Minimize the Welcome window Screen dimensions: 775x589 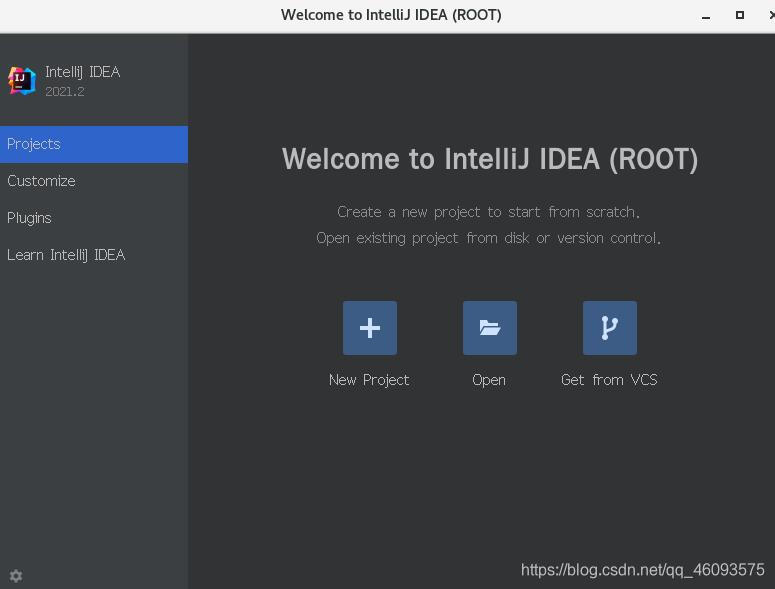(x=706, y=16)
